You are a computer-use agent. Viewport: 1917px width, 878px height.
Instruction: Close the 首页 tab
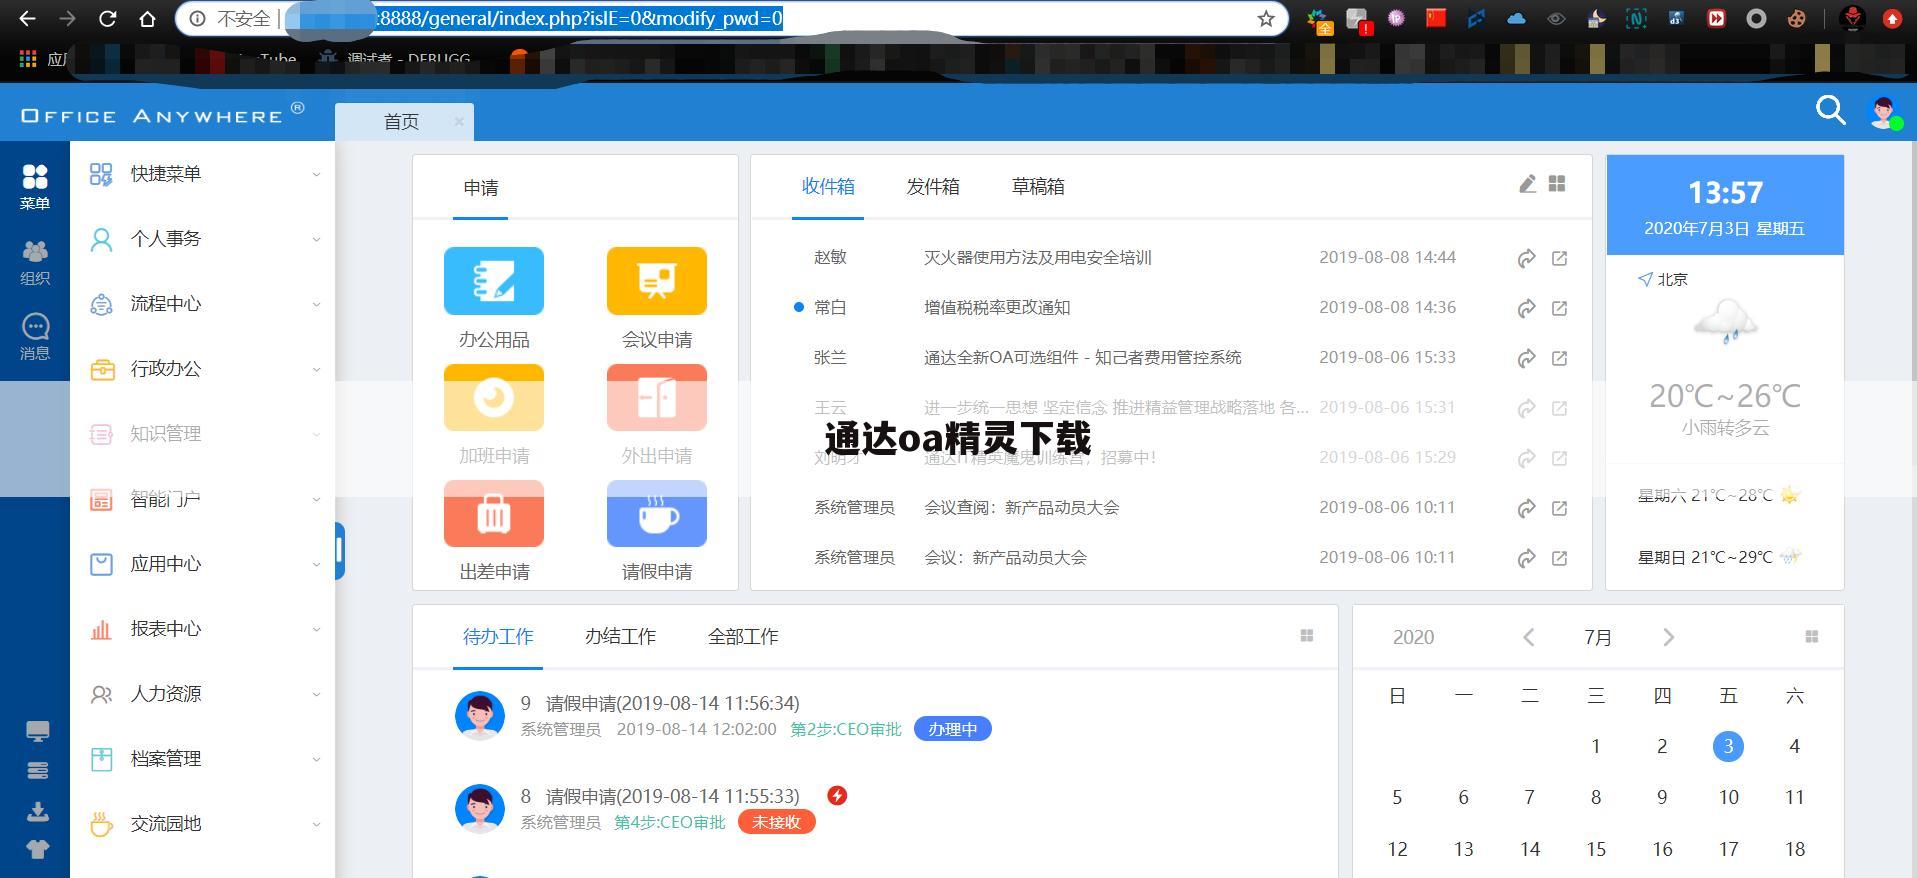point(459,121)
